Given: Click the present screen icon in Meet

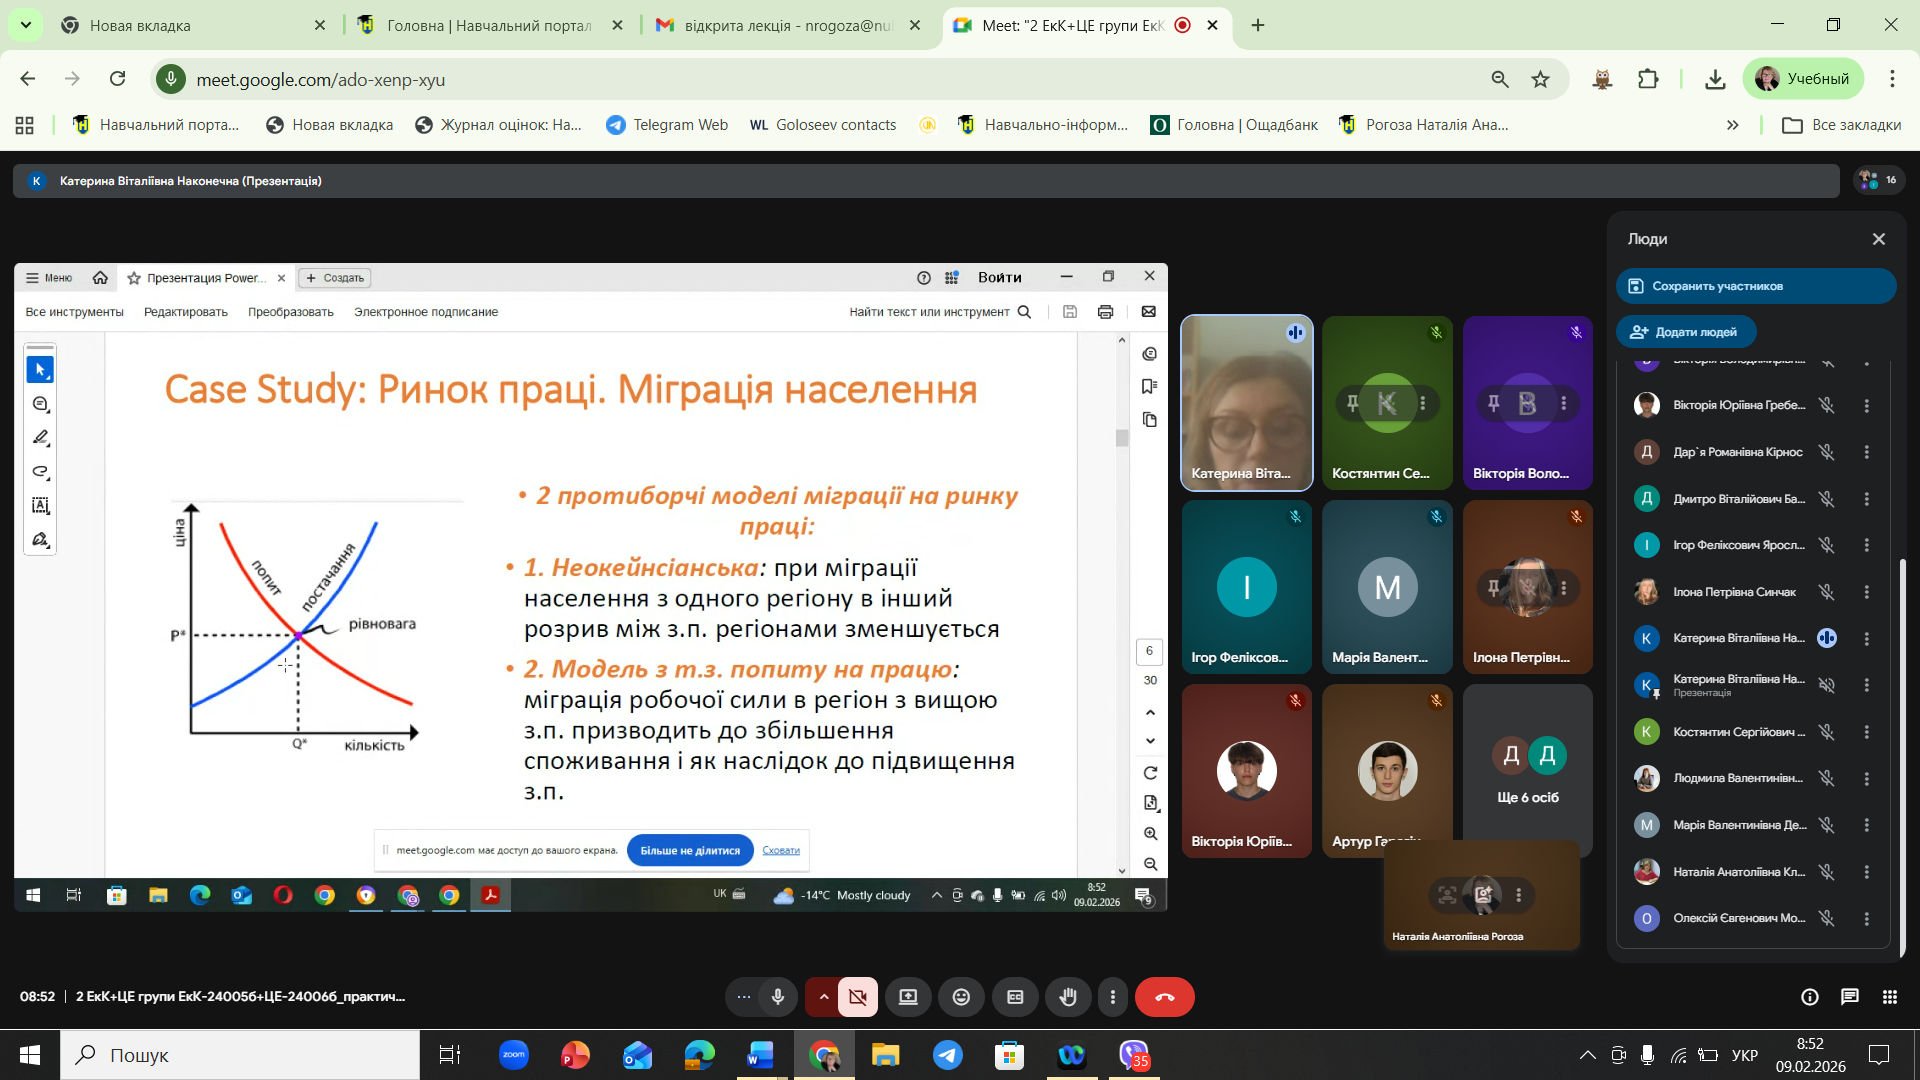Looking at the screenshot, I should click(909, 997).
